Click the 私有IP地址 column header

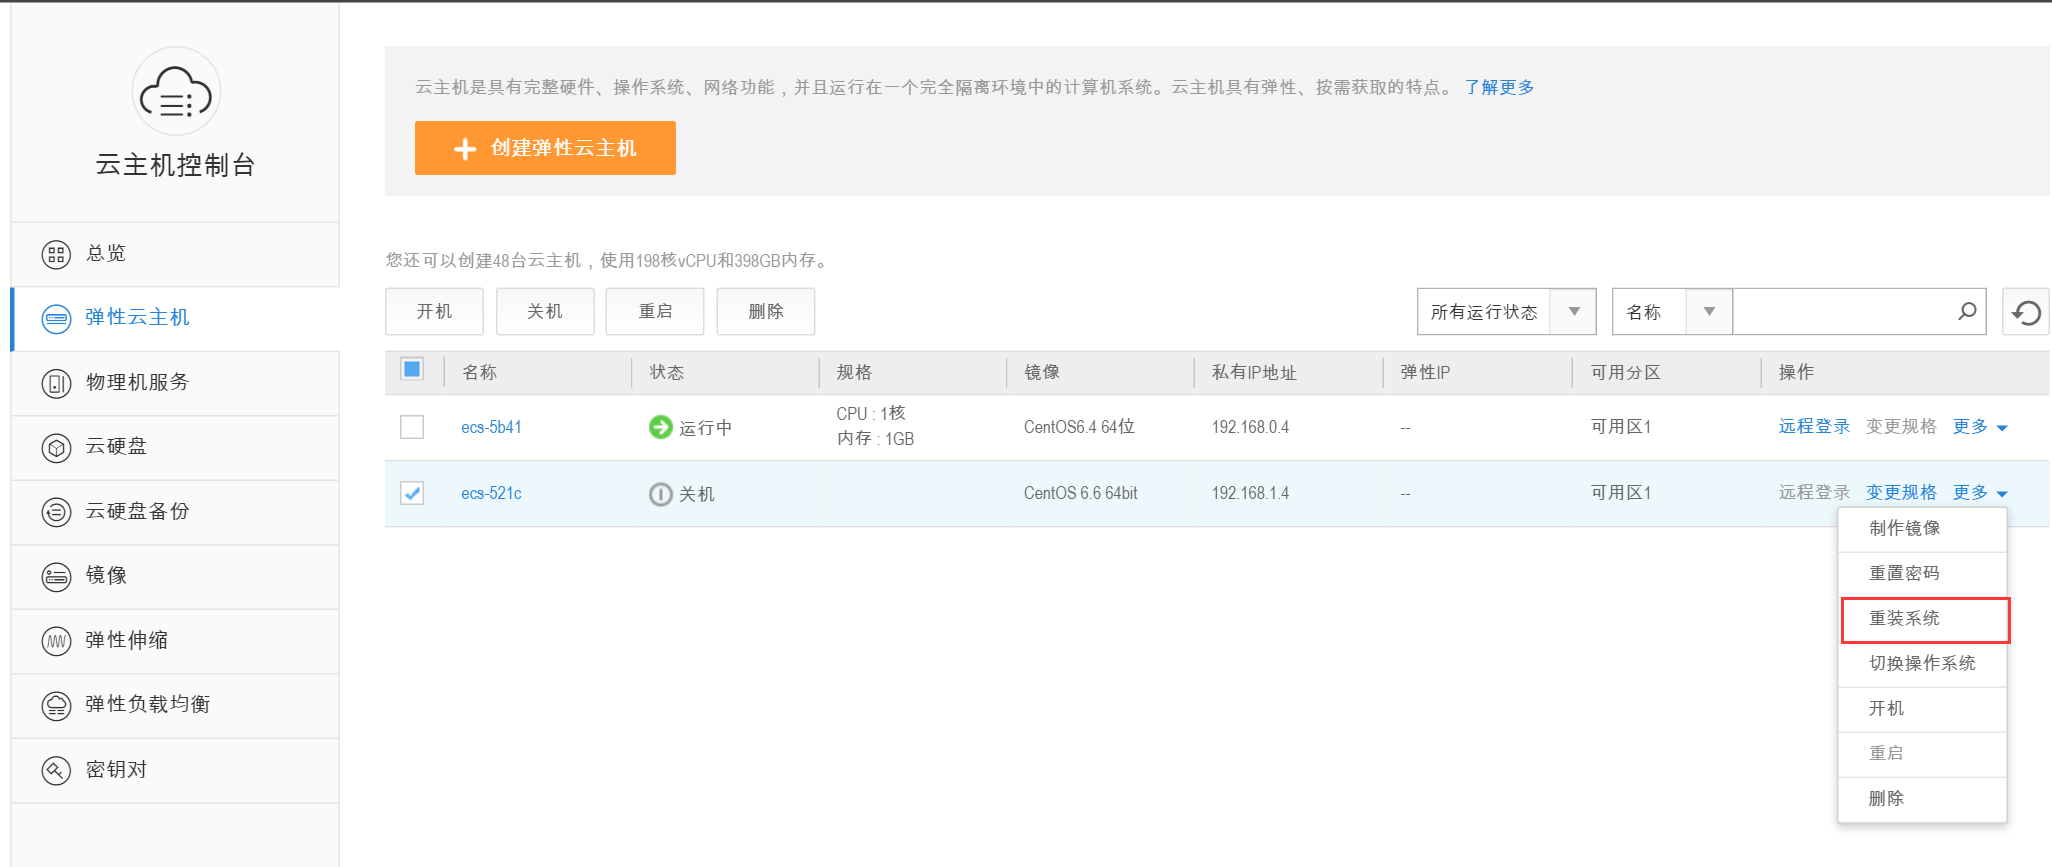tap(1254, 373)
